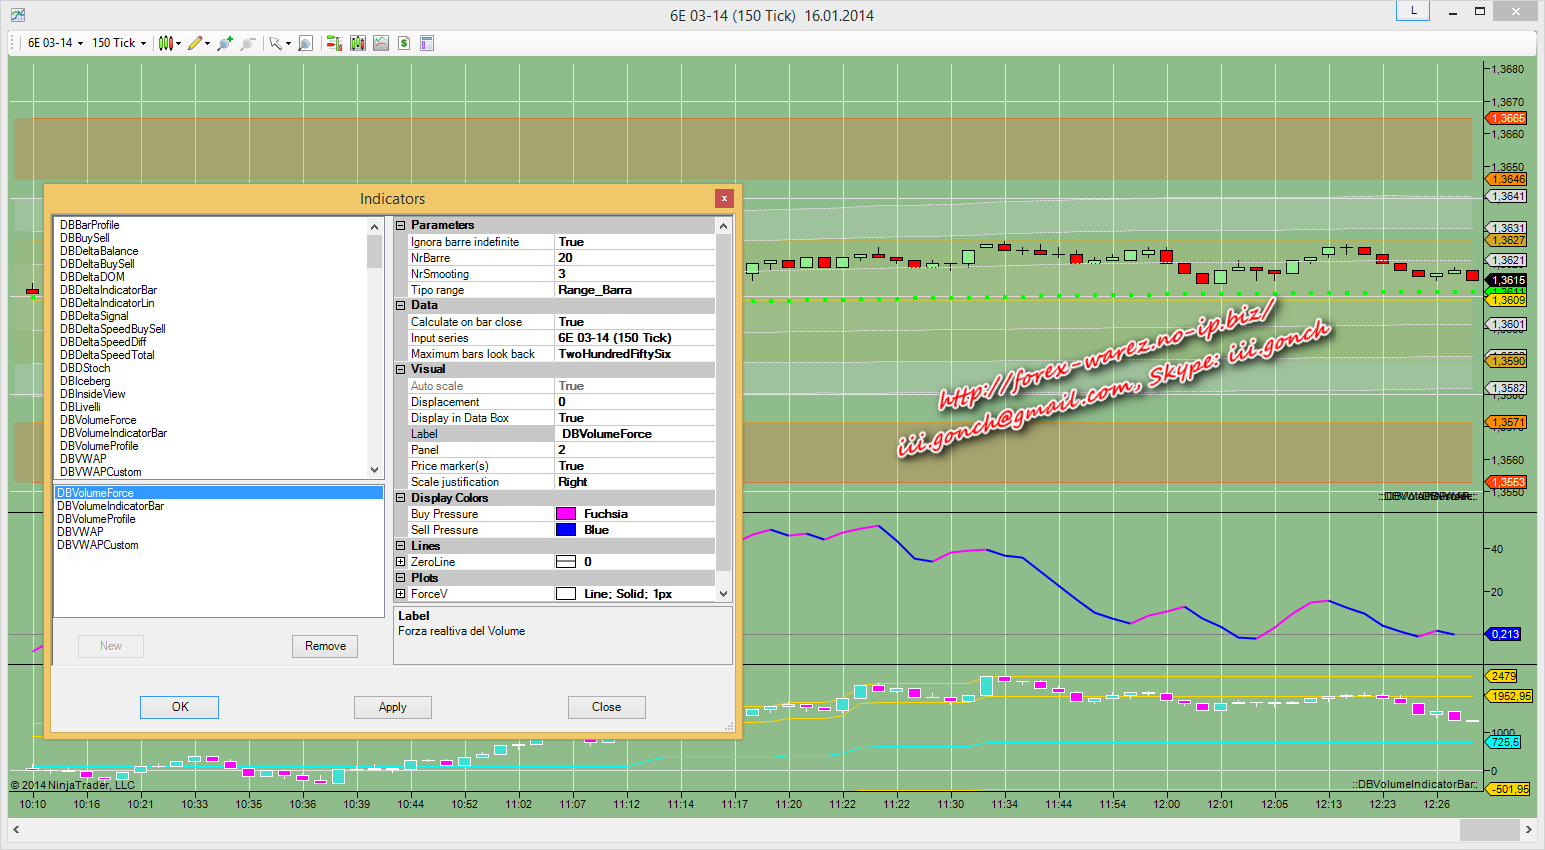Screen dimensions: 1545x850
Task: Open the Data Series candles icon
Action: pyautogui.click(x=358, y=43)
